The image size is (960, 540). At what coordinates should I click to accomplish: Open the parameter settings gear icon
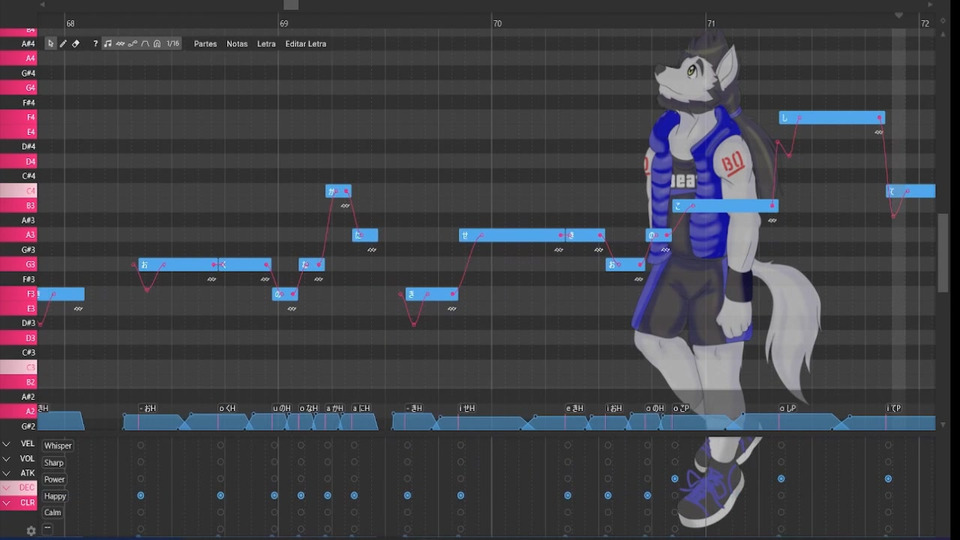[31, 531]
